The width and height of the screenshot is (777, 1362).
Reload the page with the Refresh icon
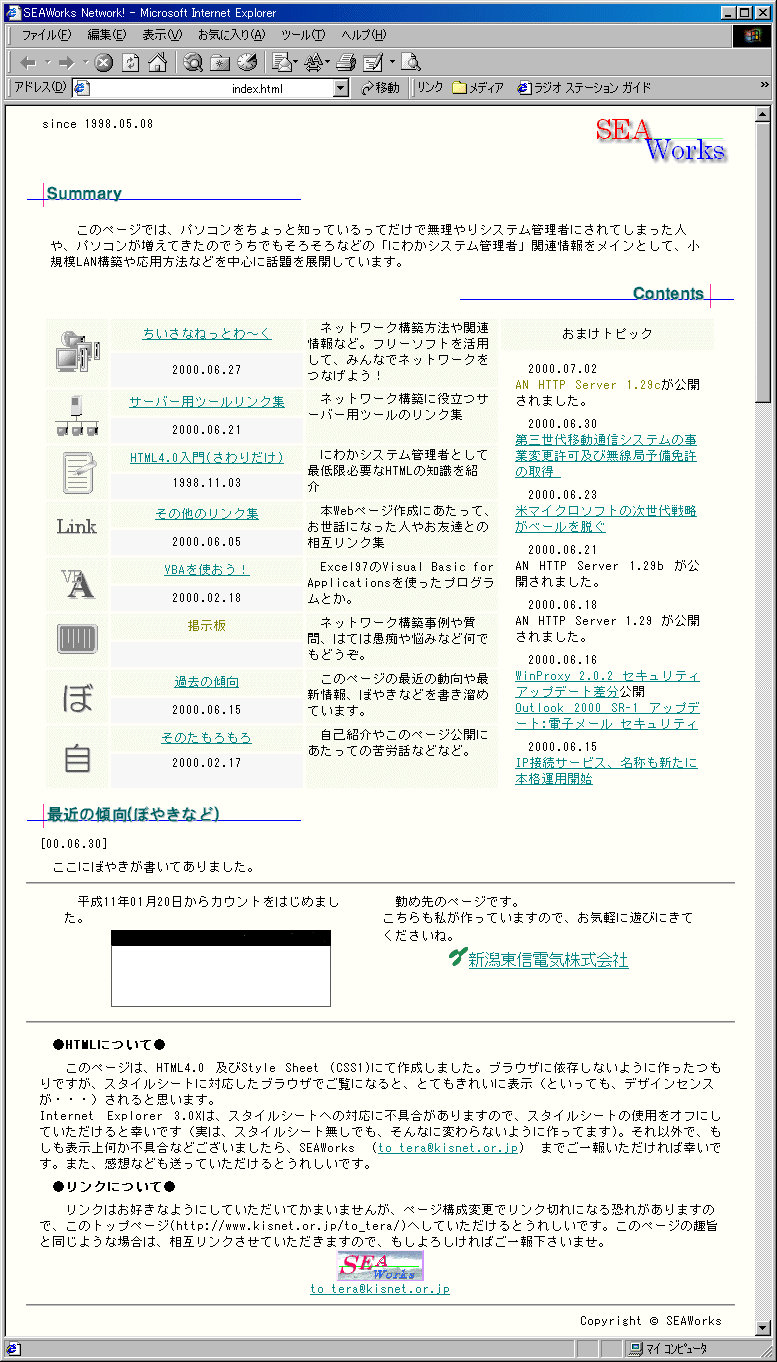[131, 63]
